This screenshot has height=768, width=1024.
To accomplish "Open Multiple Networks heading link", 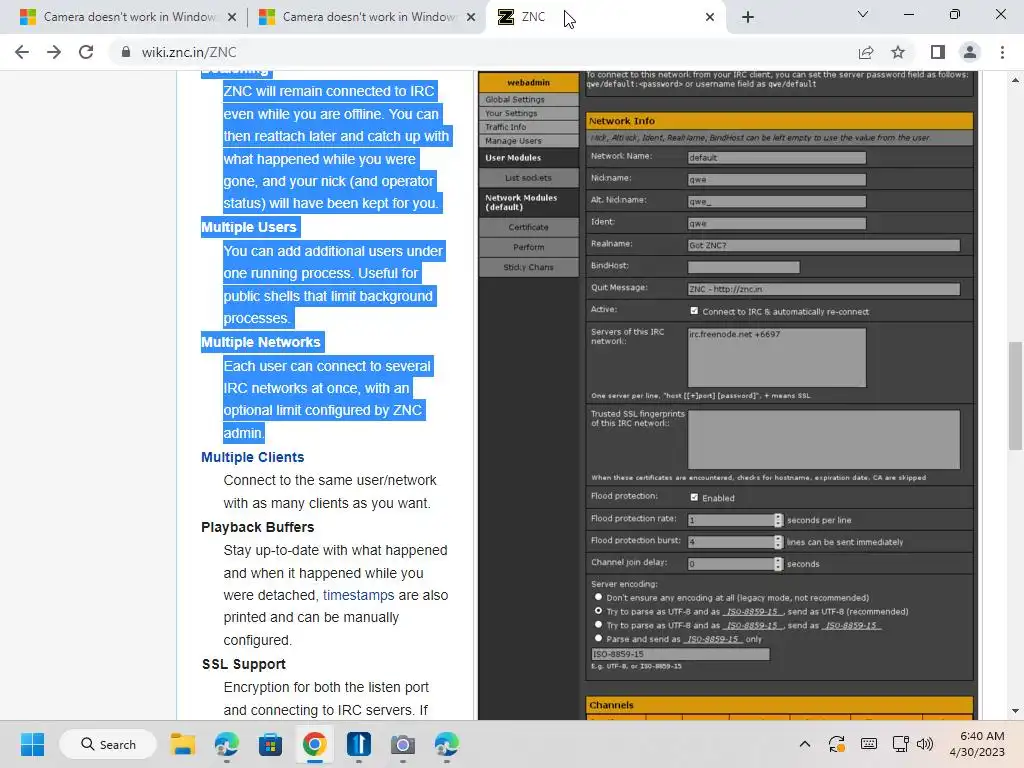I will 261,342.
